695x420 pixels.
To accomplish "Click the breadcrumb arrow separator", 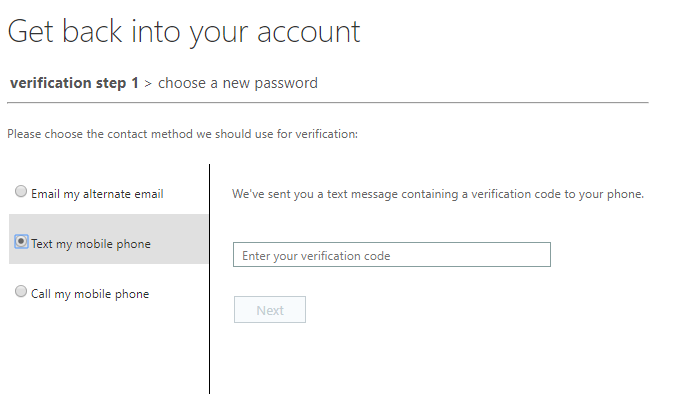I will (148, 84).
